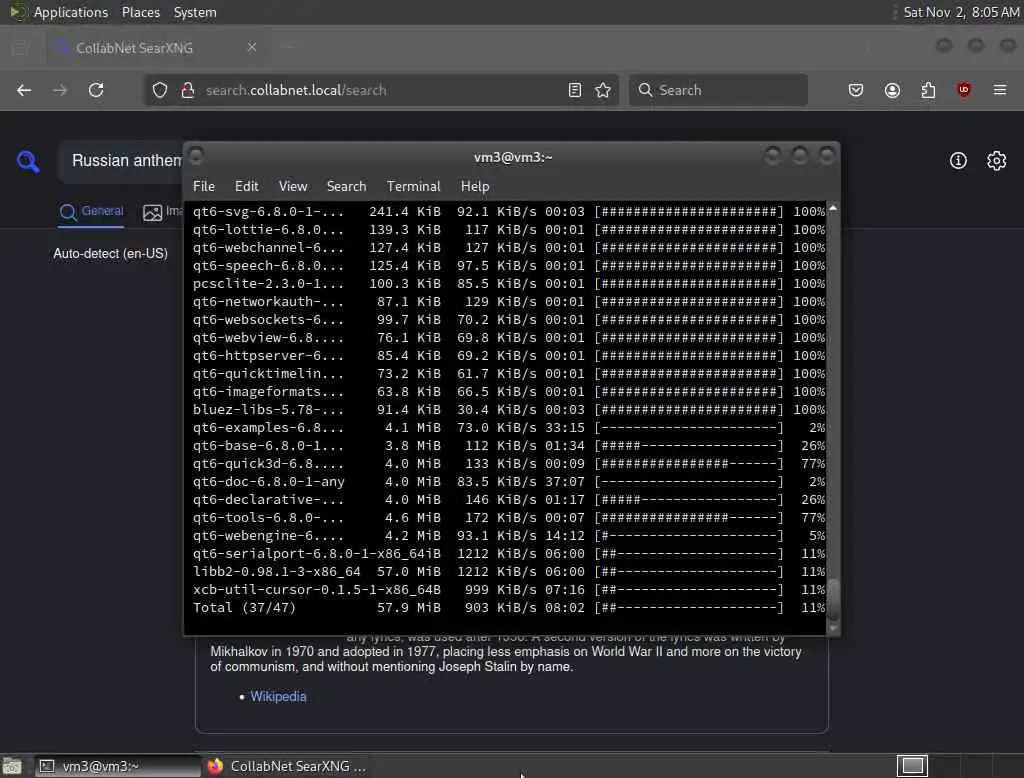
Task: Click the Firefox Search box
Action: click(x=718, y=90)
